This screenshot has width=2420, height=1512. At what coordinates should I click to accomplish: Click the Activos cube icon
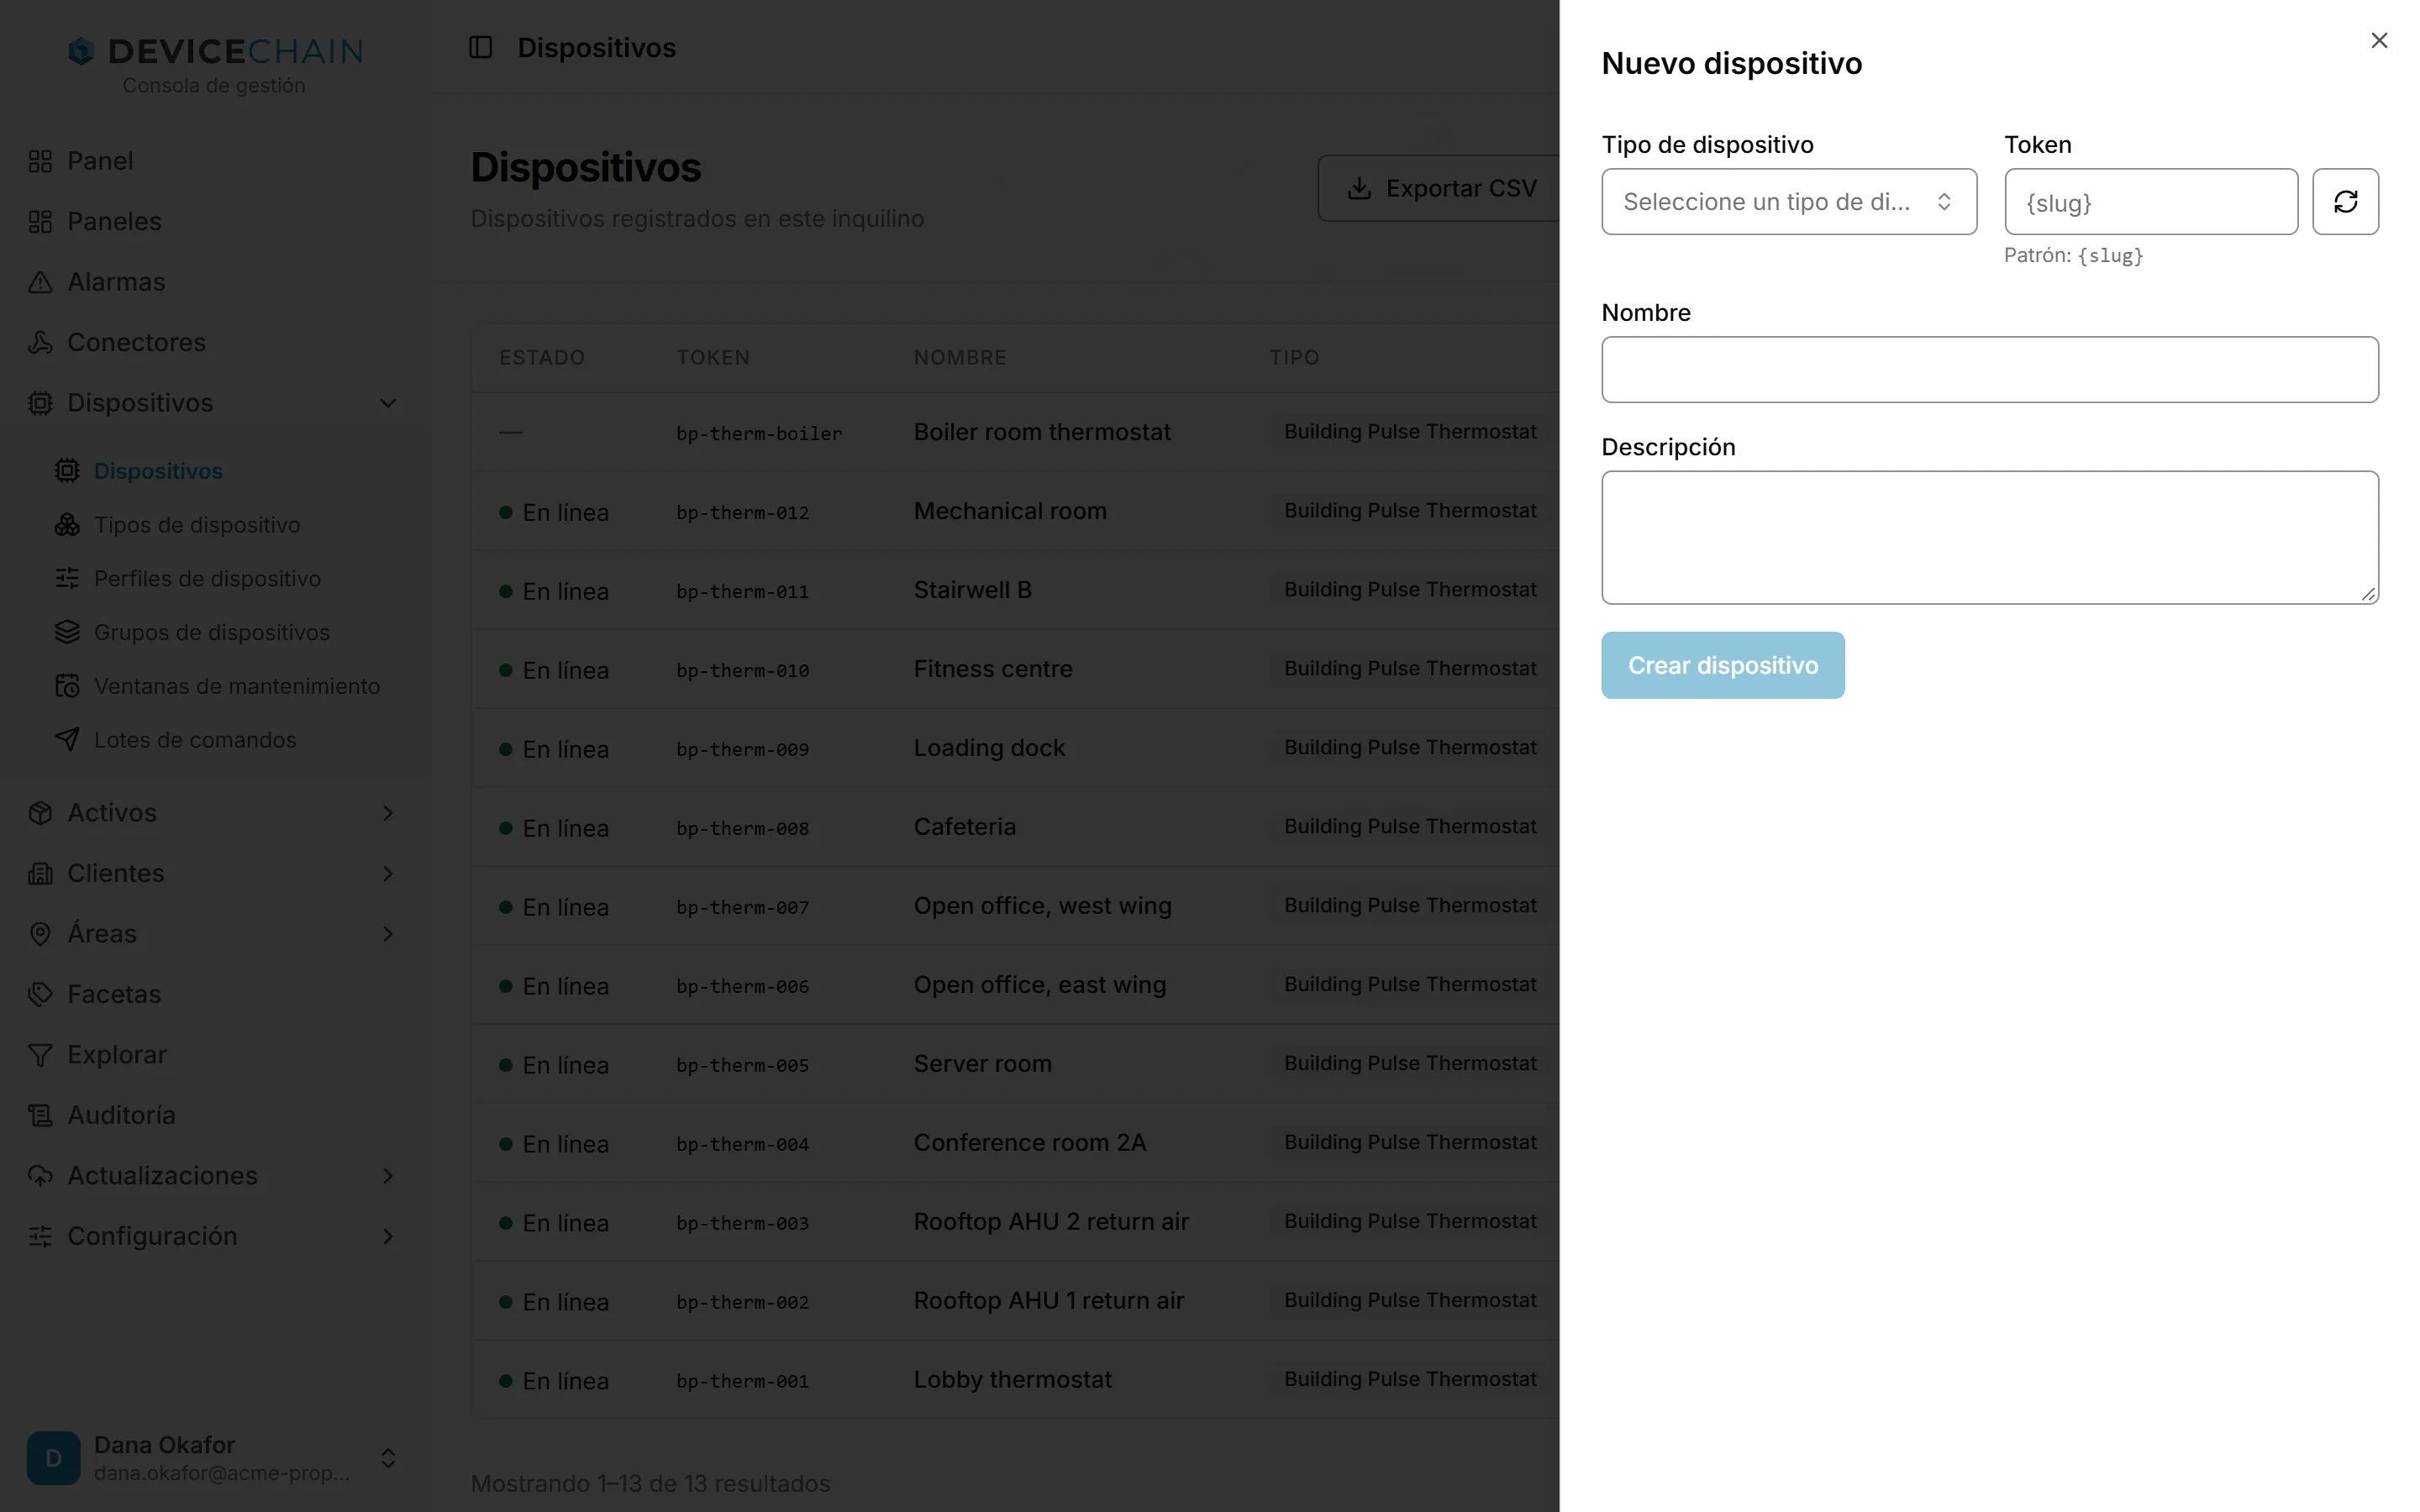click(40, 813)
